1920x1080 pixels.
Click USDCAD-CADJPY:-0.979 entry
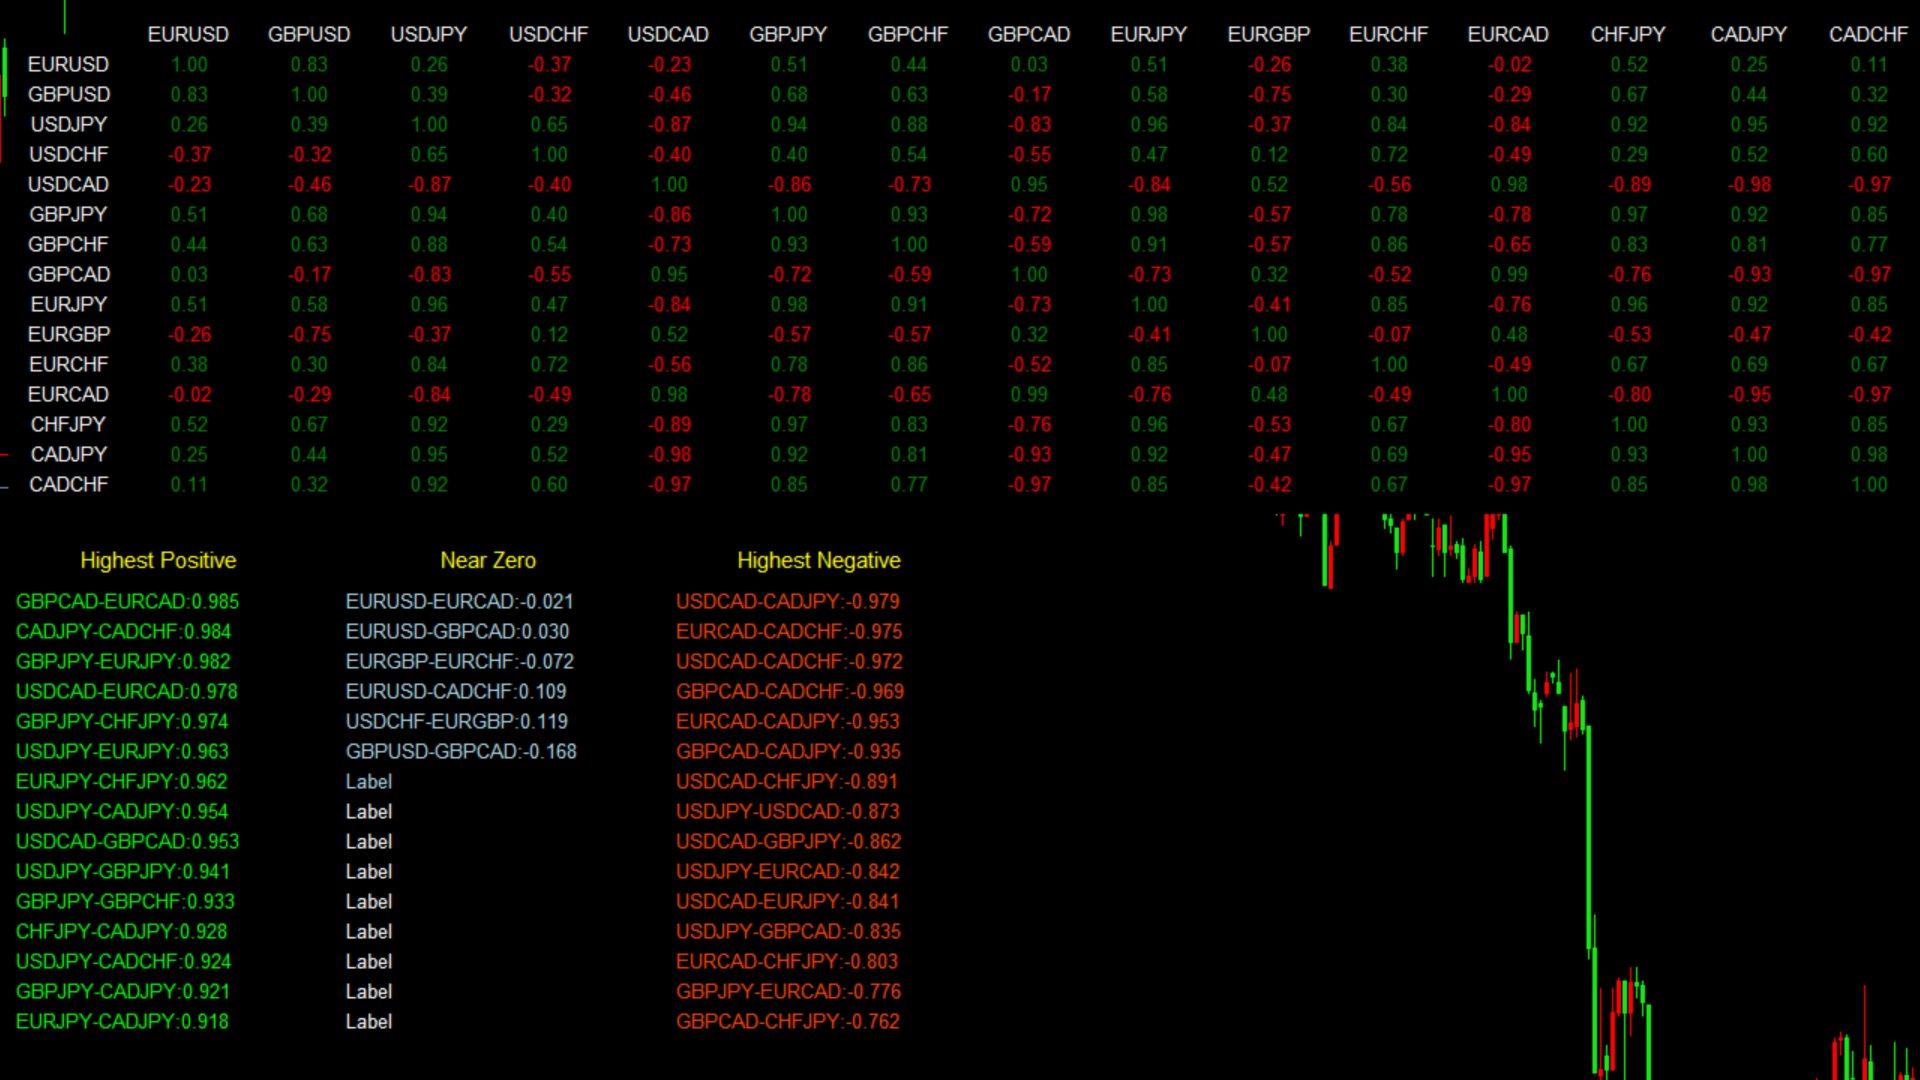787,601
